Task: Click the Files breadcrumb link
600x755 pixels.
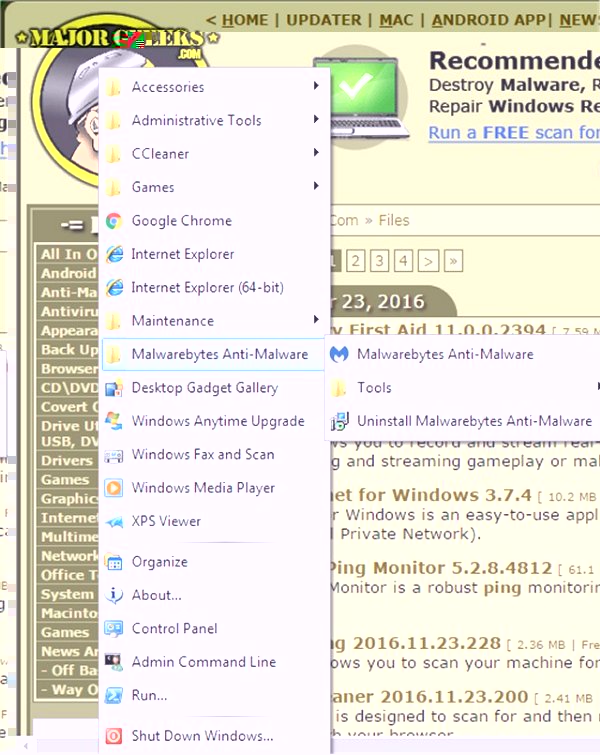Action: (x=394, y=221)
